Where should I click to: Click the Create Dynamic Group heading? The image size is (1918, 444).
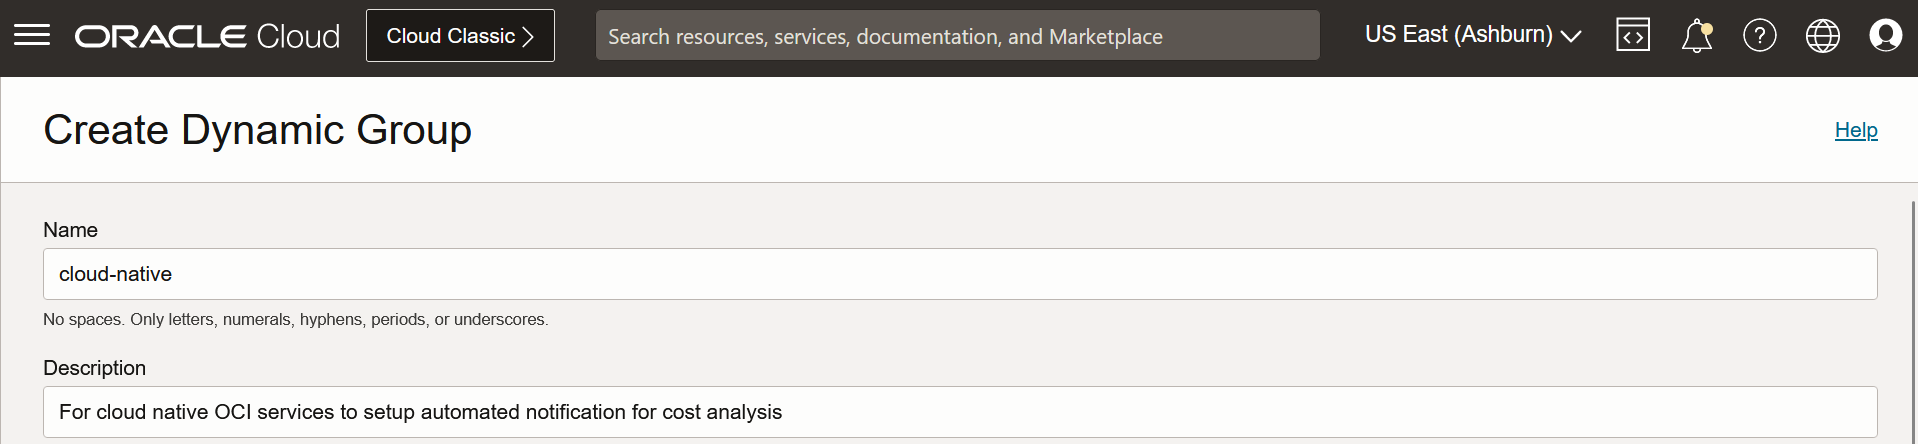pyautogui.click(x=257, y=130)
